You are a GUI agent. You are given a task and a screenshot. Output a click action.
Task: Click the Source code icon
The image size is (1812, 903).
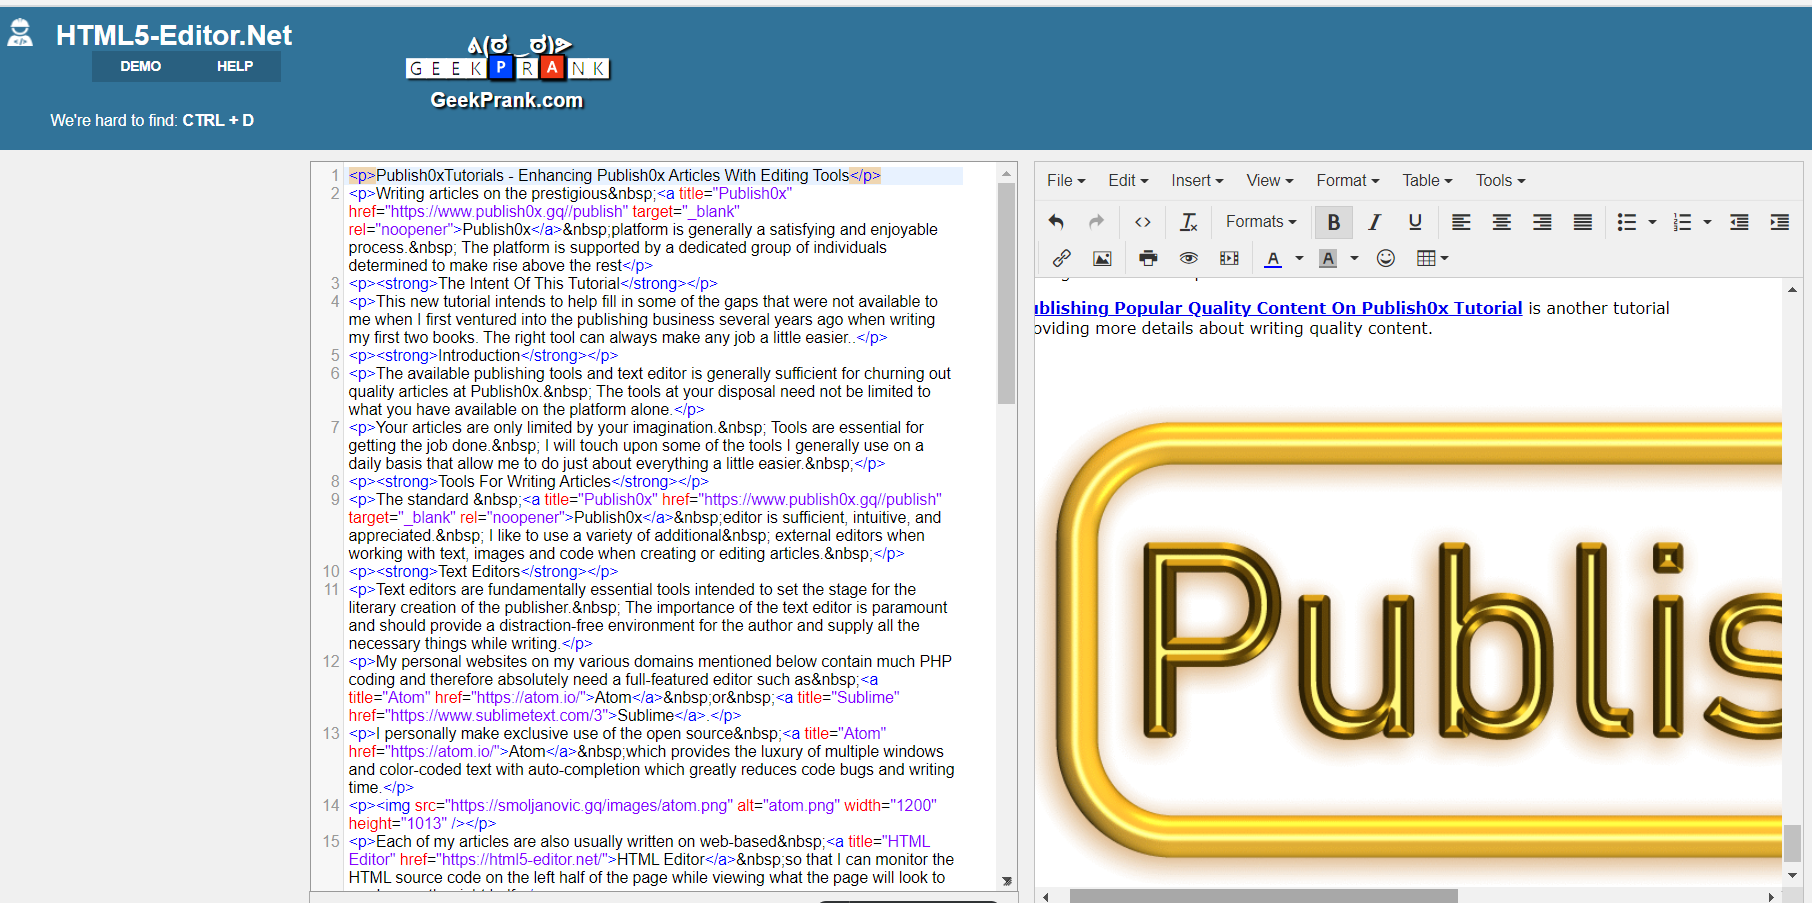1142,221
